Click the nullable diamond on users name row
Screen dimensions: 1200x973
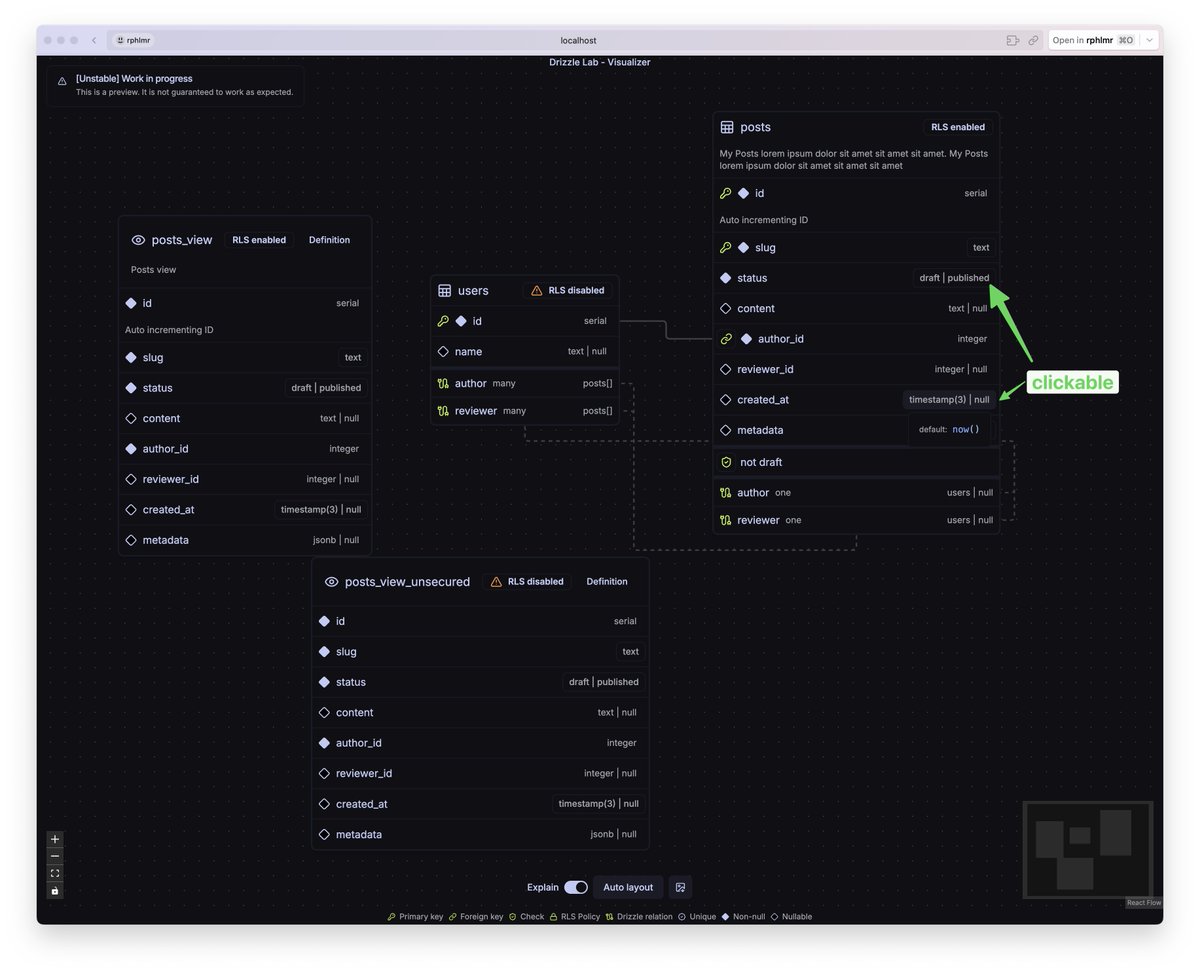443,352
